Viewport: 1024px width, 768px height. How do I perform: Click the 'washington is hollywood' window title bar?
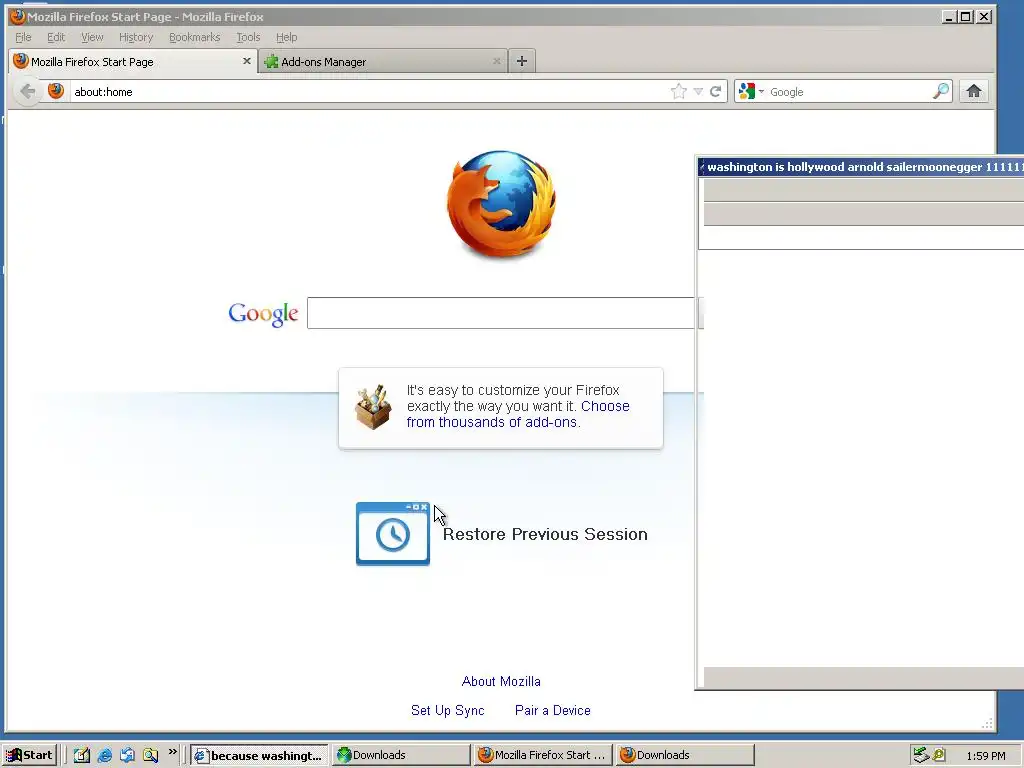tap(861, 167)
